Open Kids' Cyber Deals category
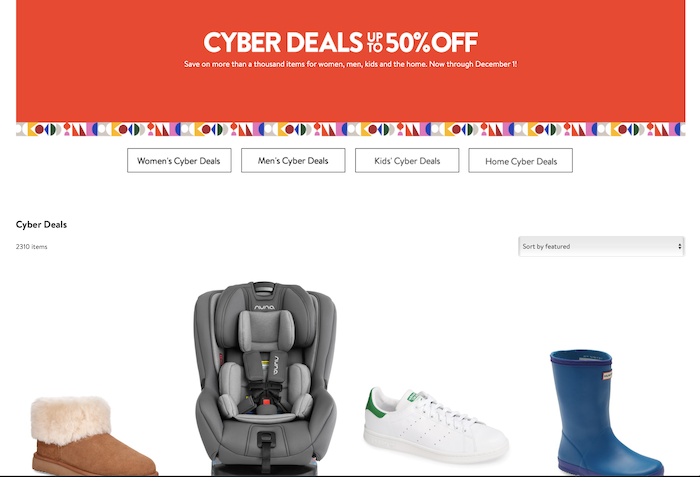The width and height of the screenshot is (700, 477). tap(407, 160)
